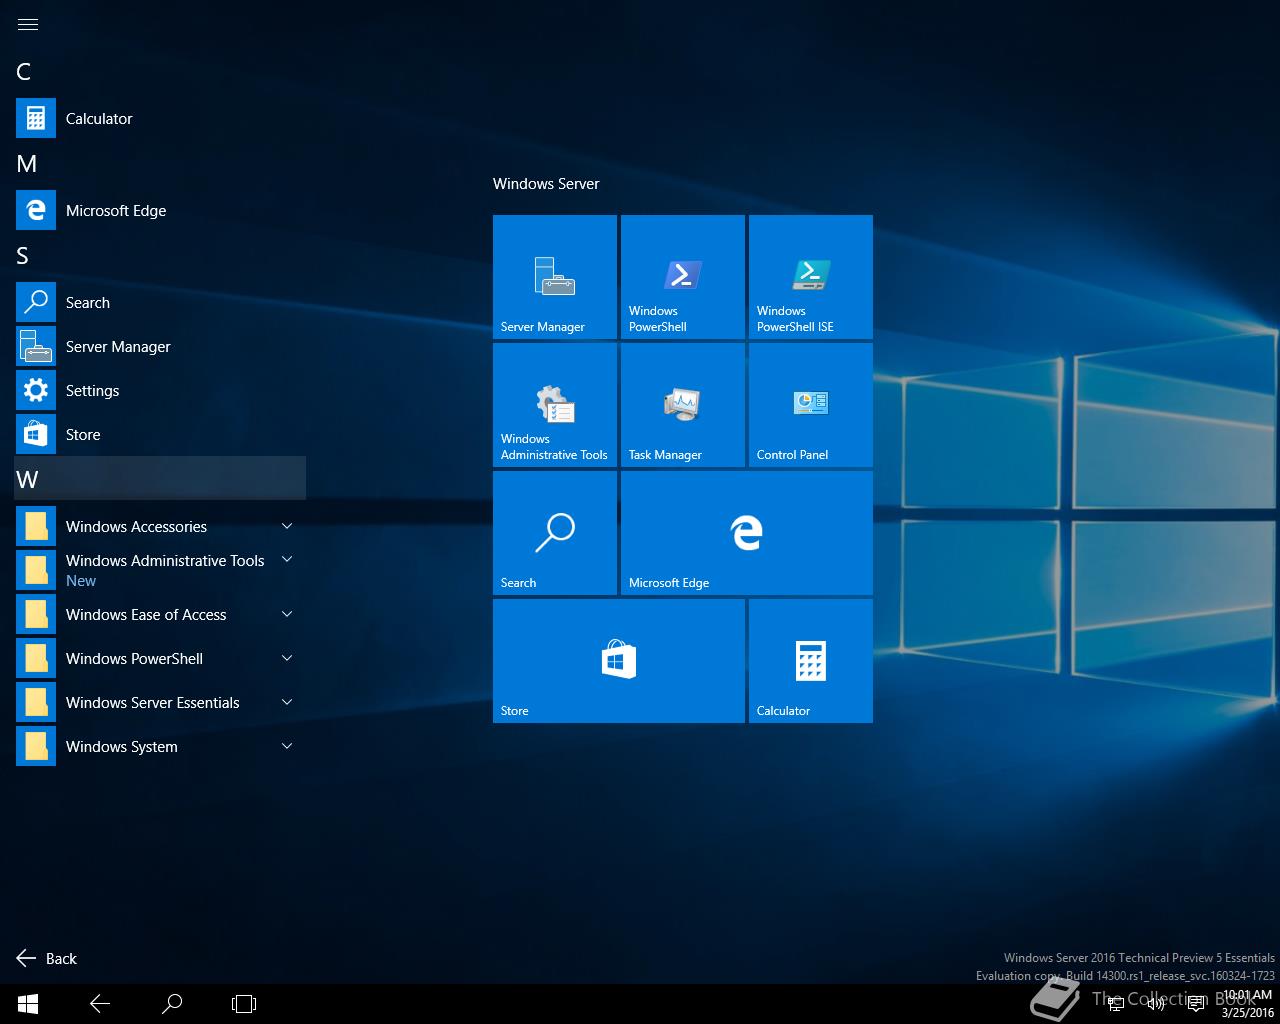Launch the Task Manager tile
This screenshot has height=1024, width=1280.
(683, 405)
